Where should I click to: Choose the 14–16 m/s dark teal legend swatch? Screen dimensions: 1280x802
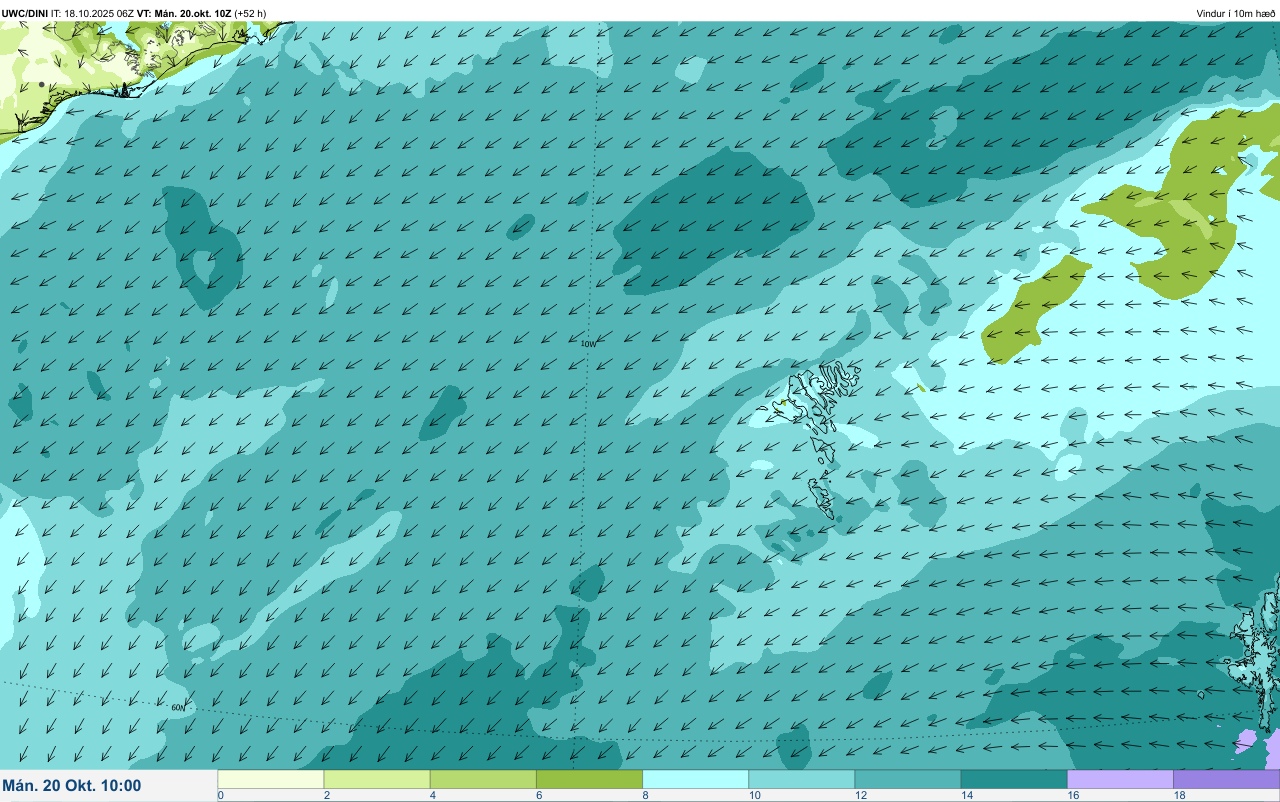click(1014, 779)
